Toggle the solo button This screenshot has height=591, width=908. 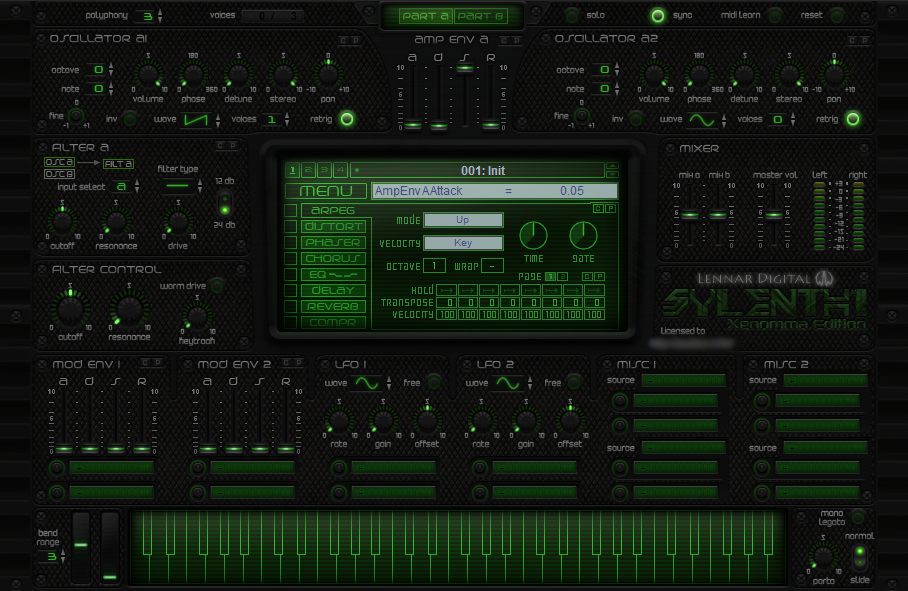pos(572,15)
